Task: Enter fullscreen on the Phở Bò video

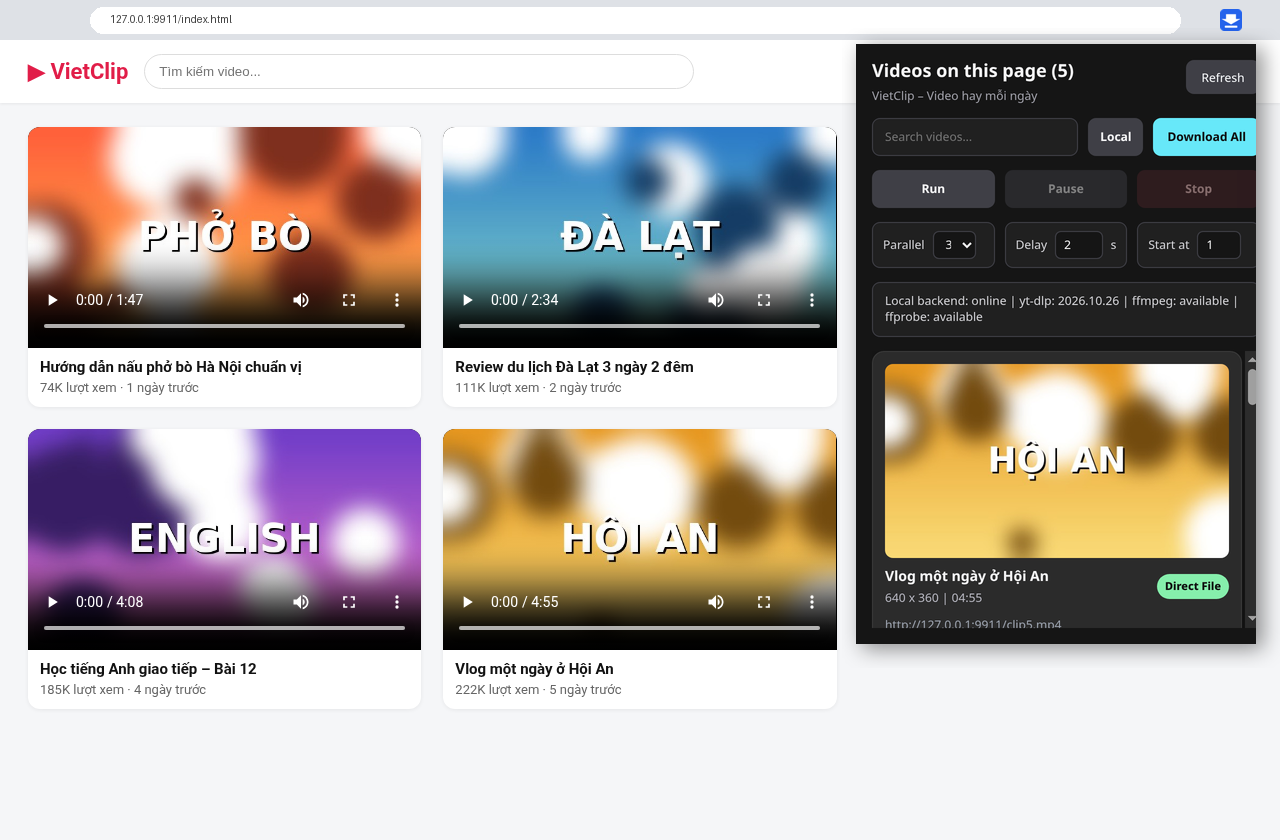Action: (x=349, y=300)
